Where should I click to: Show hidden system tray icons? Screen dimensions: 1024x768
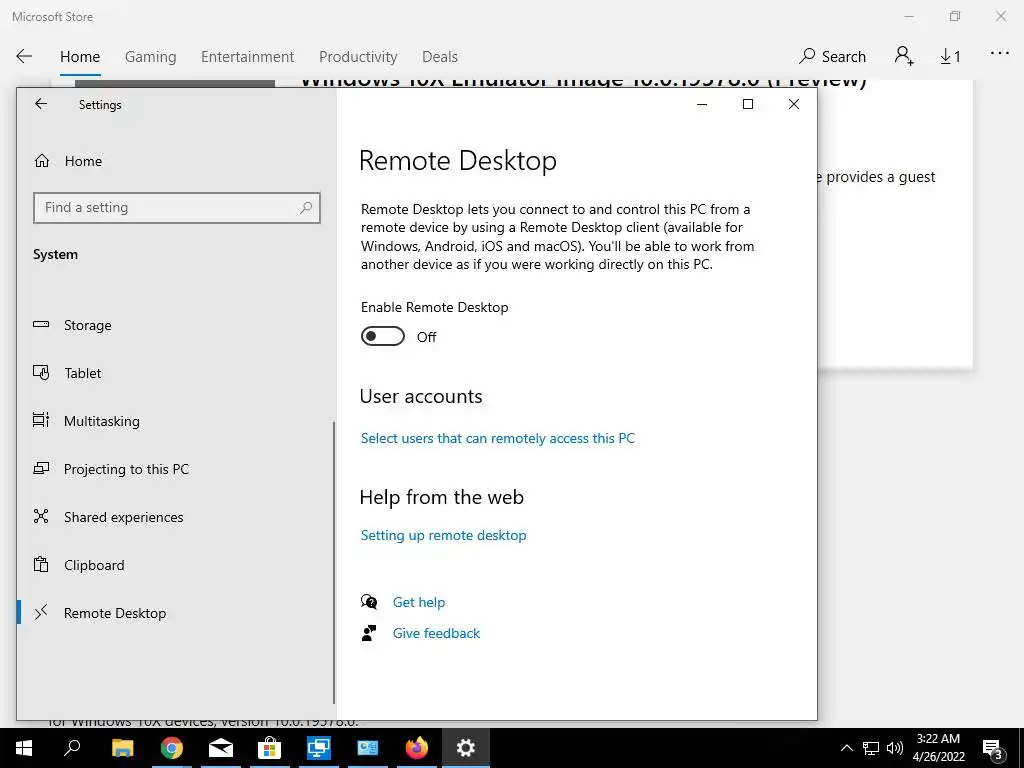point(846,748)
